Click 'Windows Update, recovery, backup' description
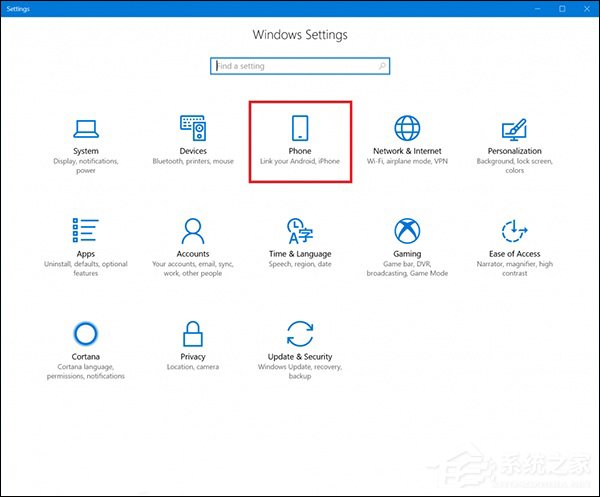Image resolution: width=600 pixels, height=497 pixels. tap(300, 372)
